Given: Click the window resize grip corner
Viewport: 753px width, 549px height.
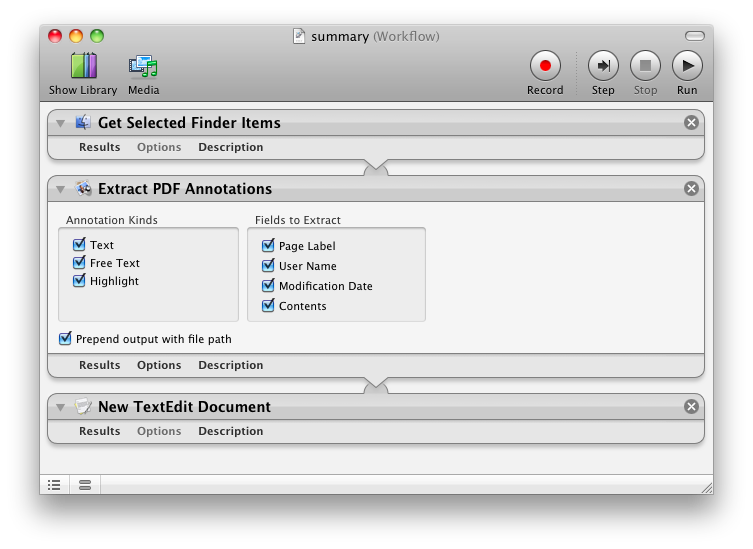Looking at the screenshot, I should click(706, 488).
